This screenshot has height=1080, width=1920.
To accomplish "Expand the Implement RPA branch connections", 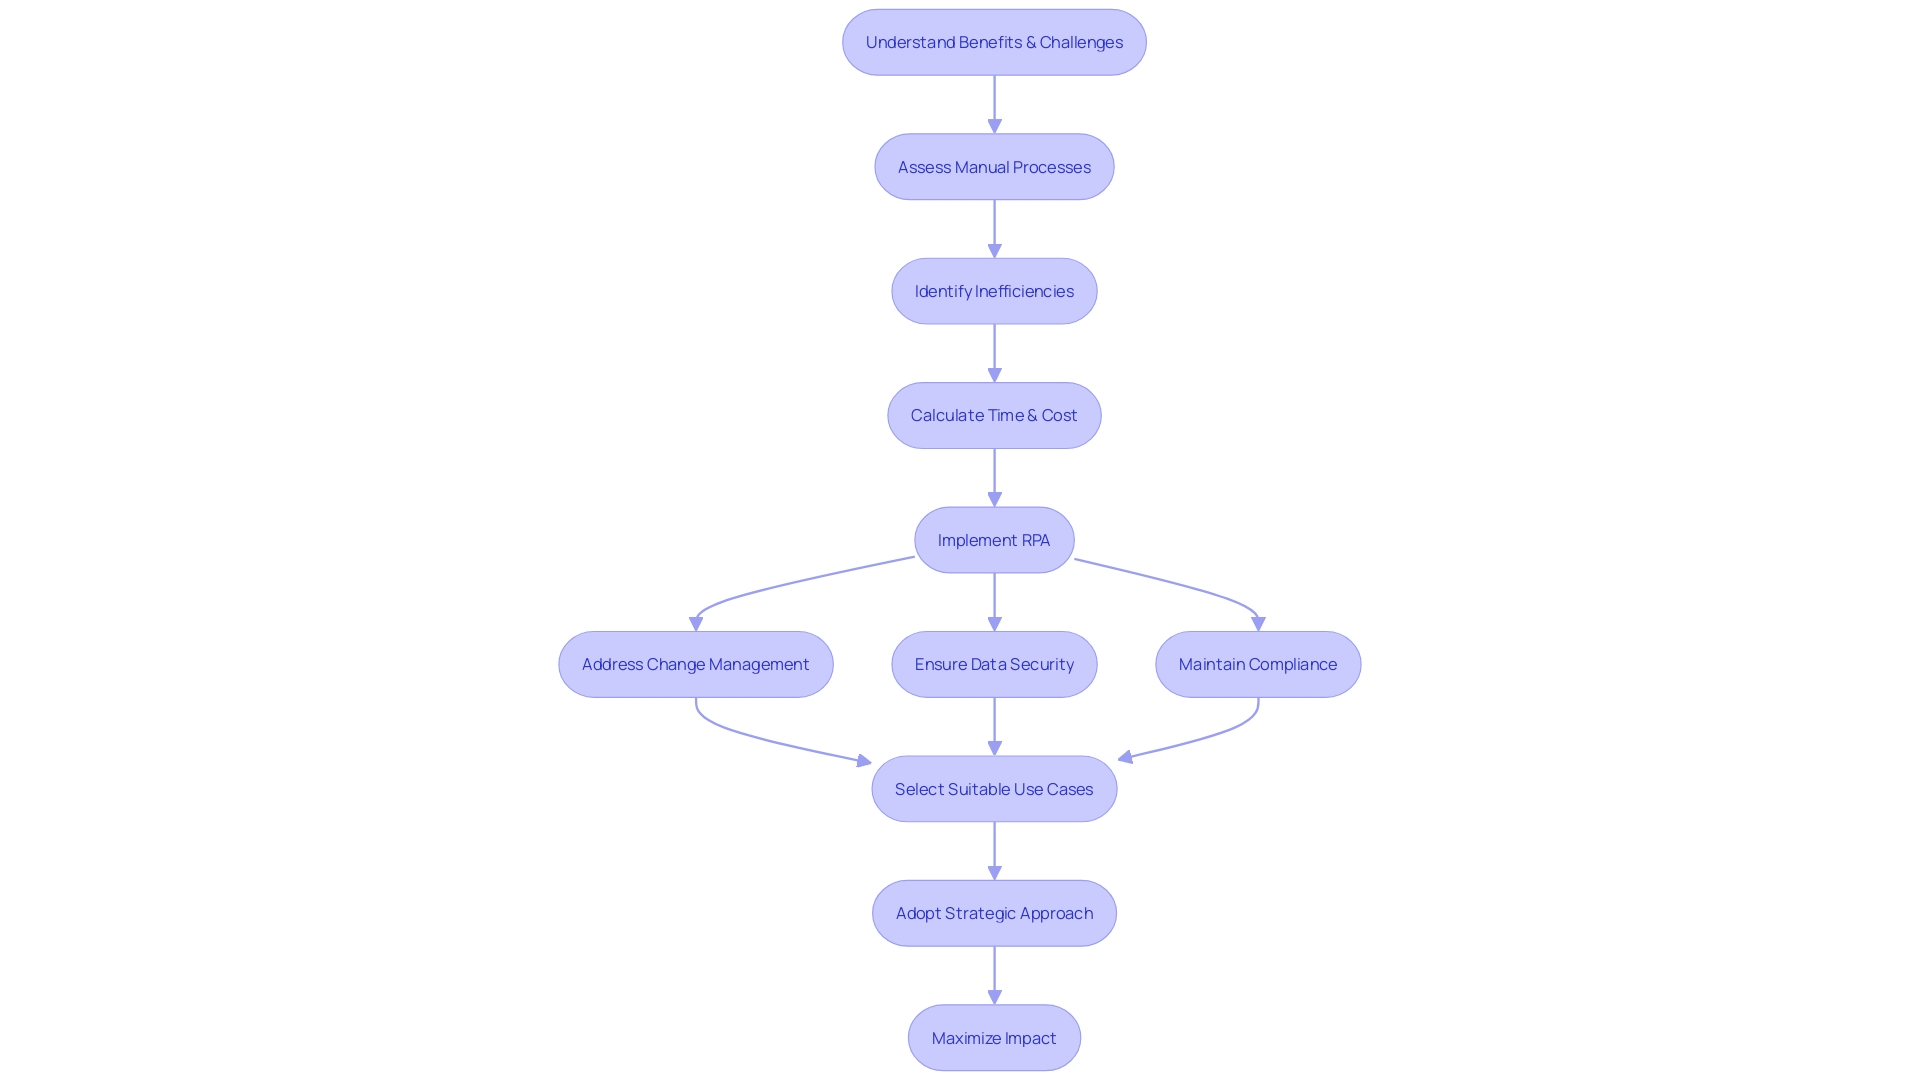I will [994, 539].
